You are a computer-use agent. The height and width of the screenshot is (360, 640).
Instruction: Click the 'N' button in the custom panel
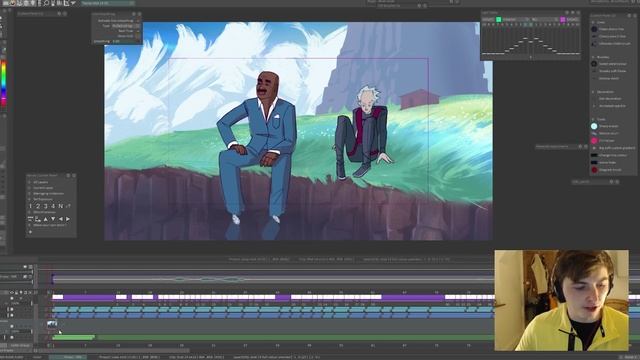pos(61,206)
